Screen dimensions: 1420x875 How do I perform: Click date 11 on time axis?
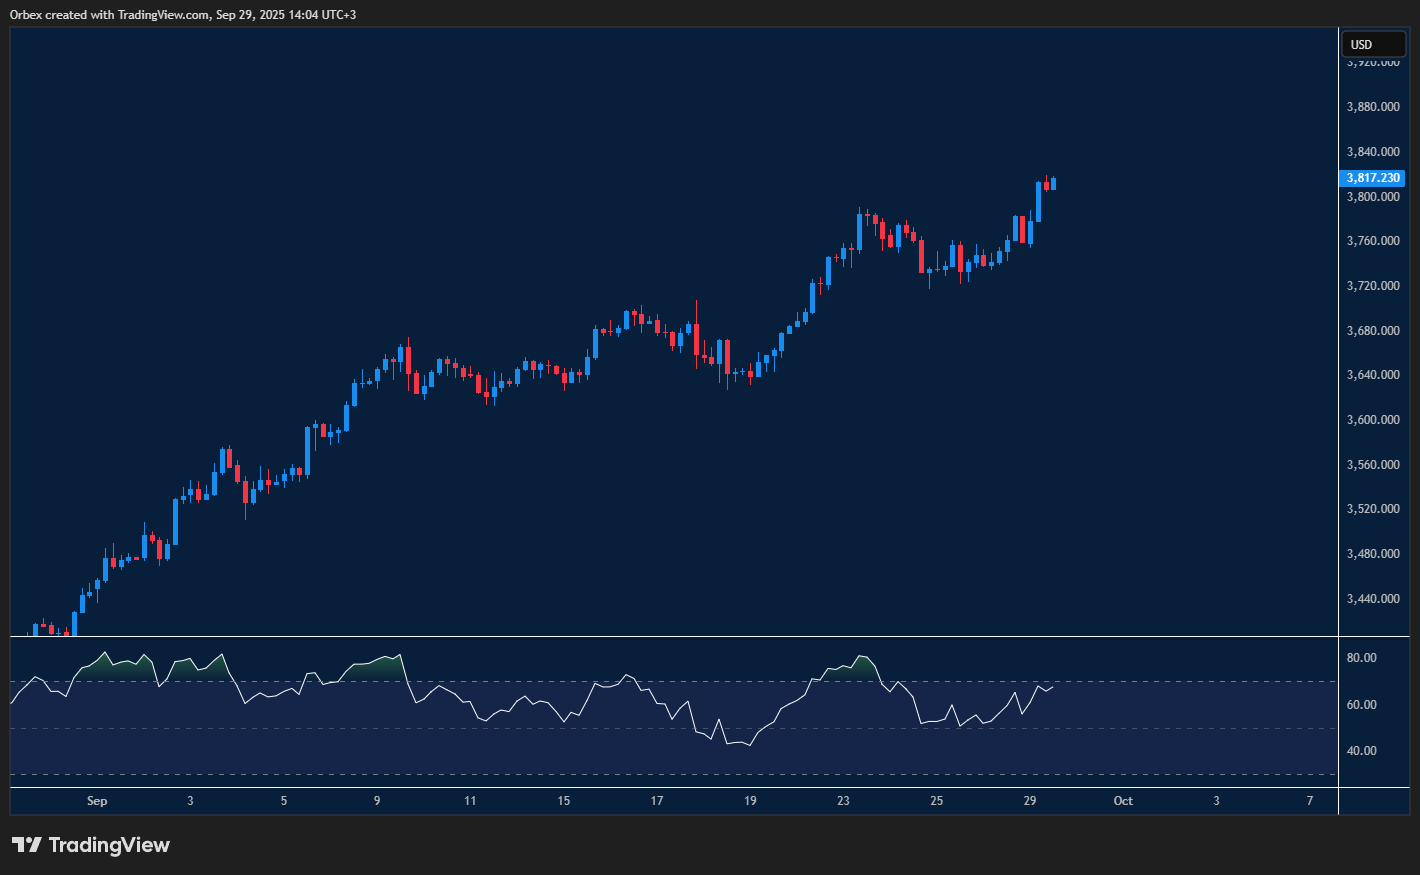point(470,801)
